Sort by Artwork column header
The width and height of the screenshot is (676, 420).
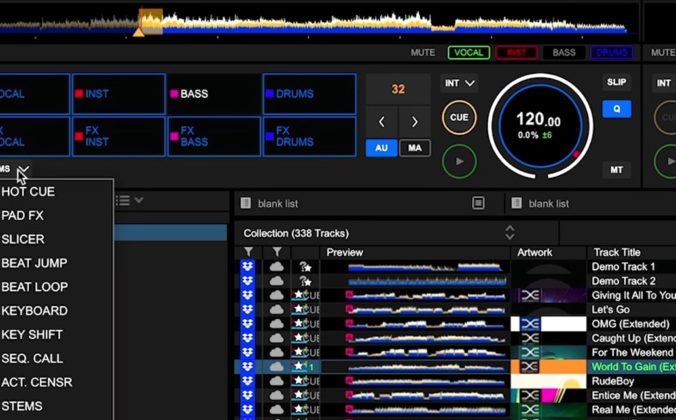[535, 253]
